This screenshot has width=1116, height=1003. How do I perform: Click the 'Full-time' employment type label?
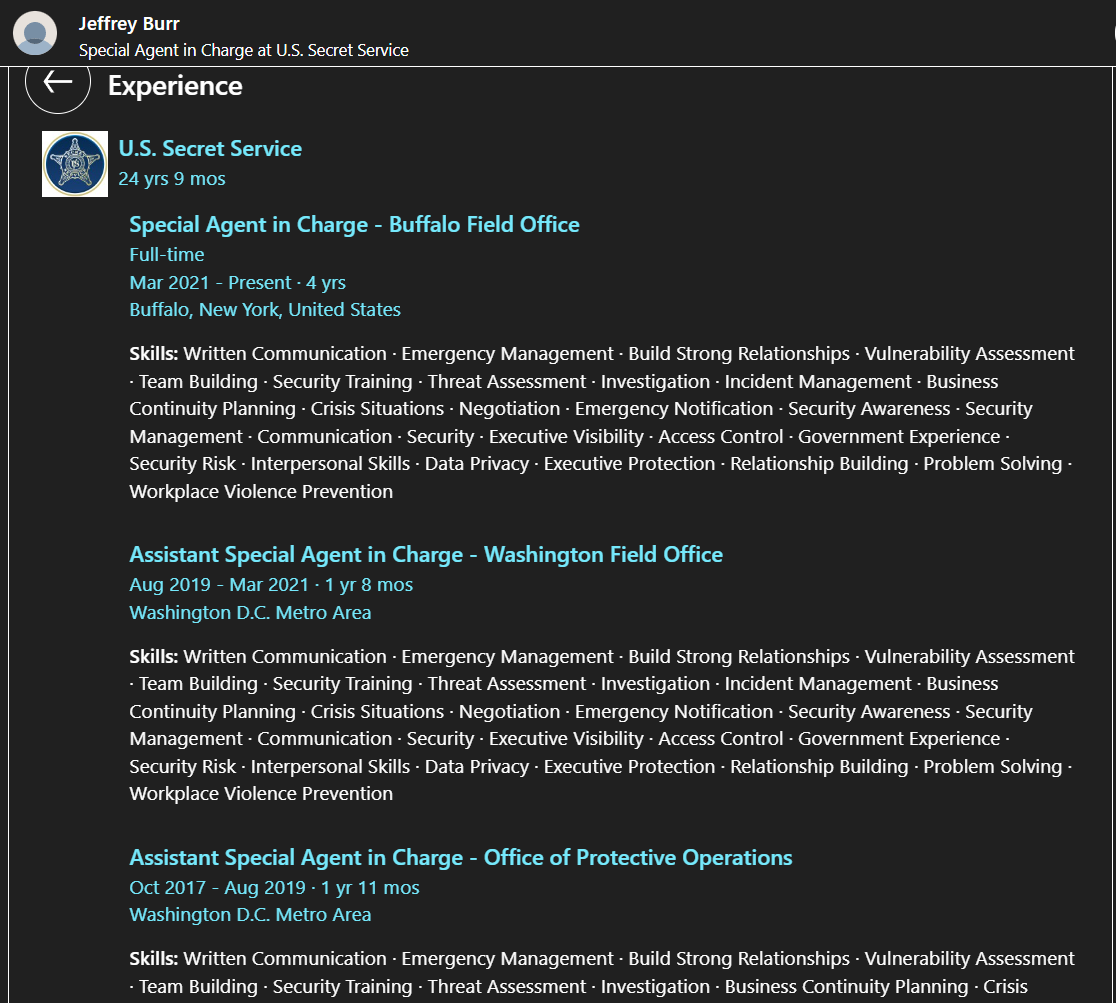(167, 255)
